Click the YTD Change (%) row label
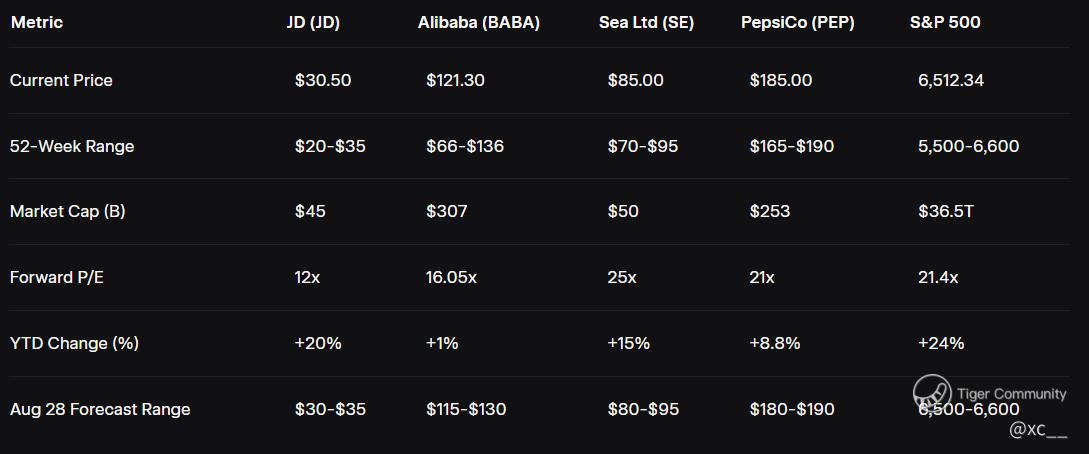This screenshot has width=1089, height=454. click(74, 343)
